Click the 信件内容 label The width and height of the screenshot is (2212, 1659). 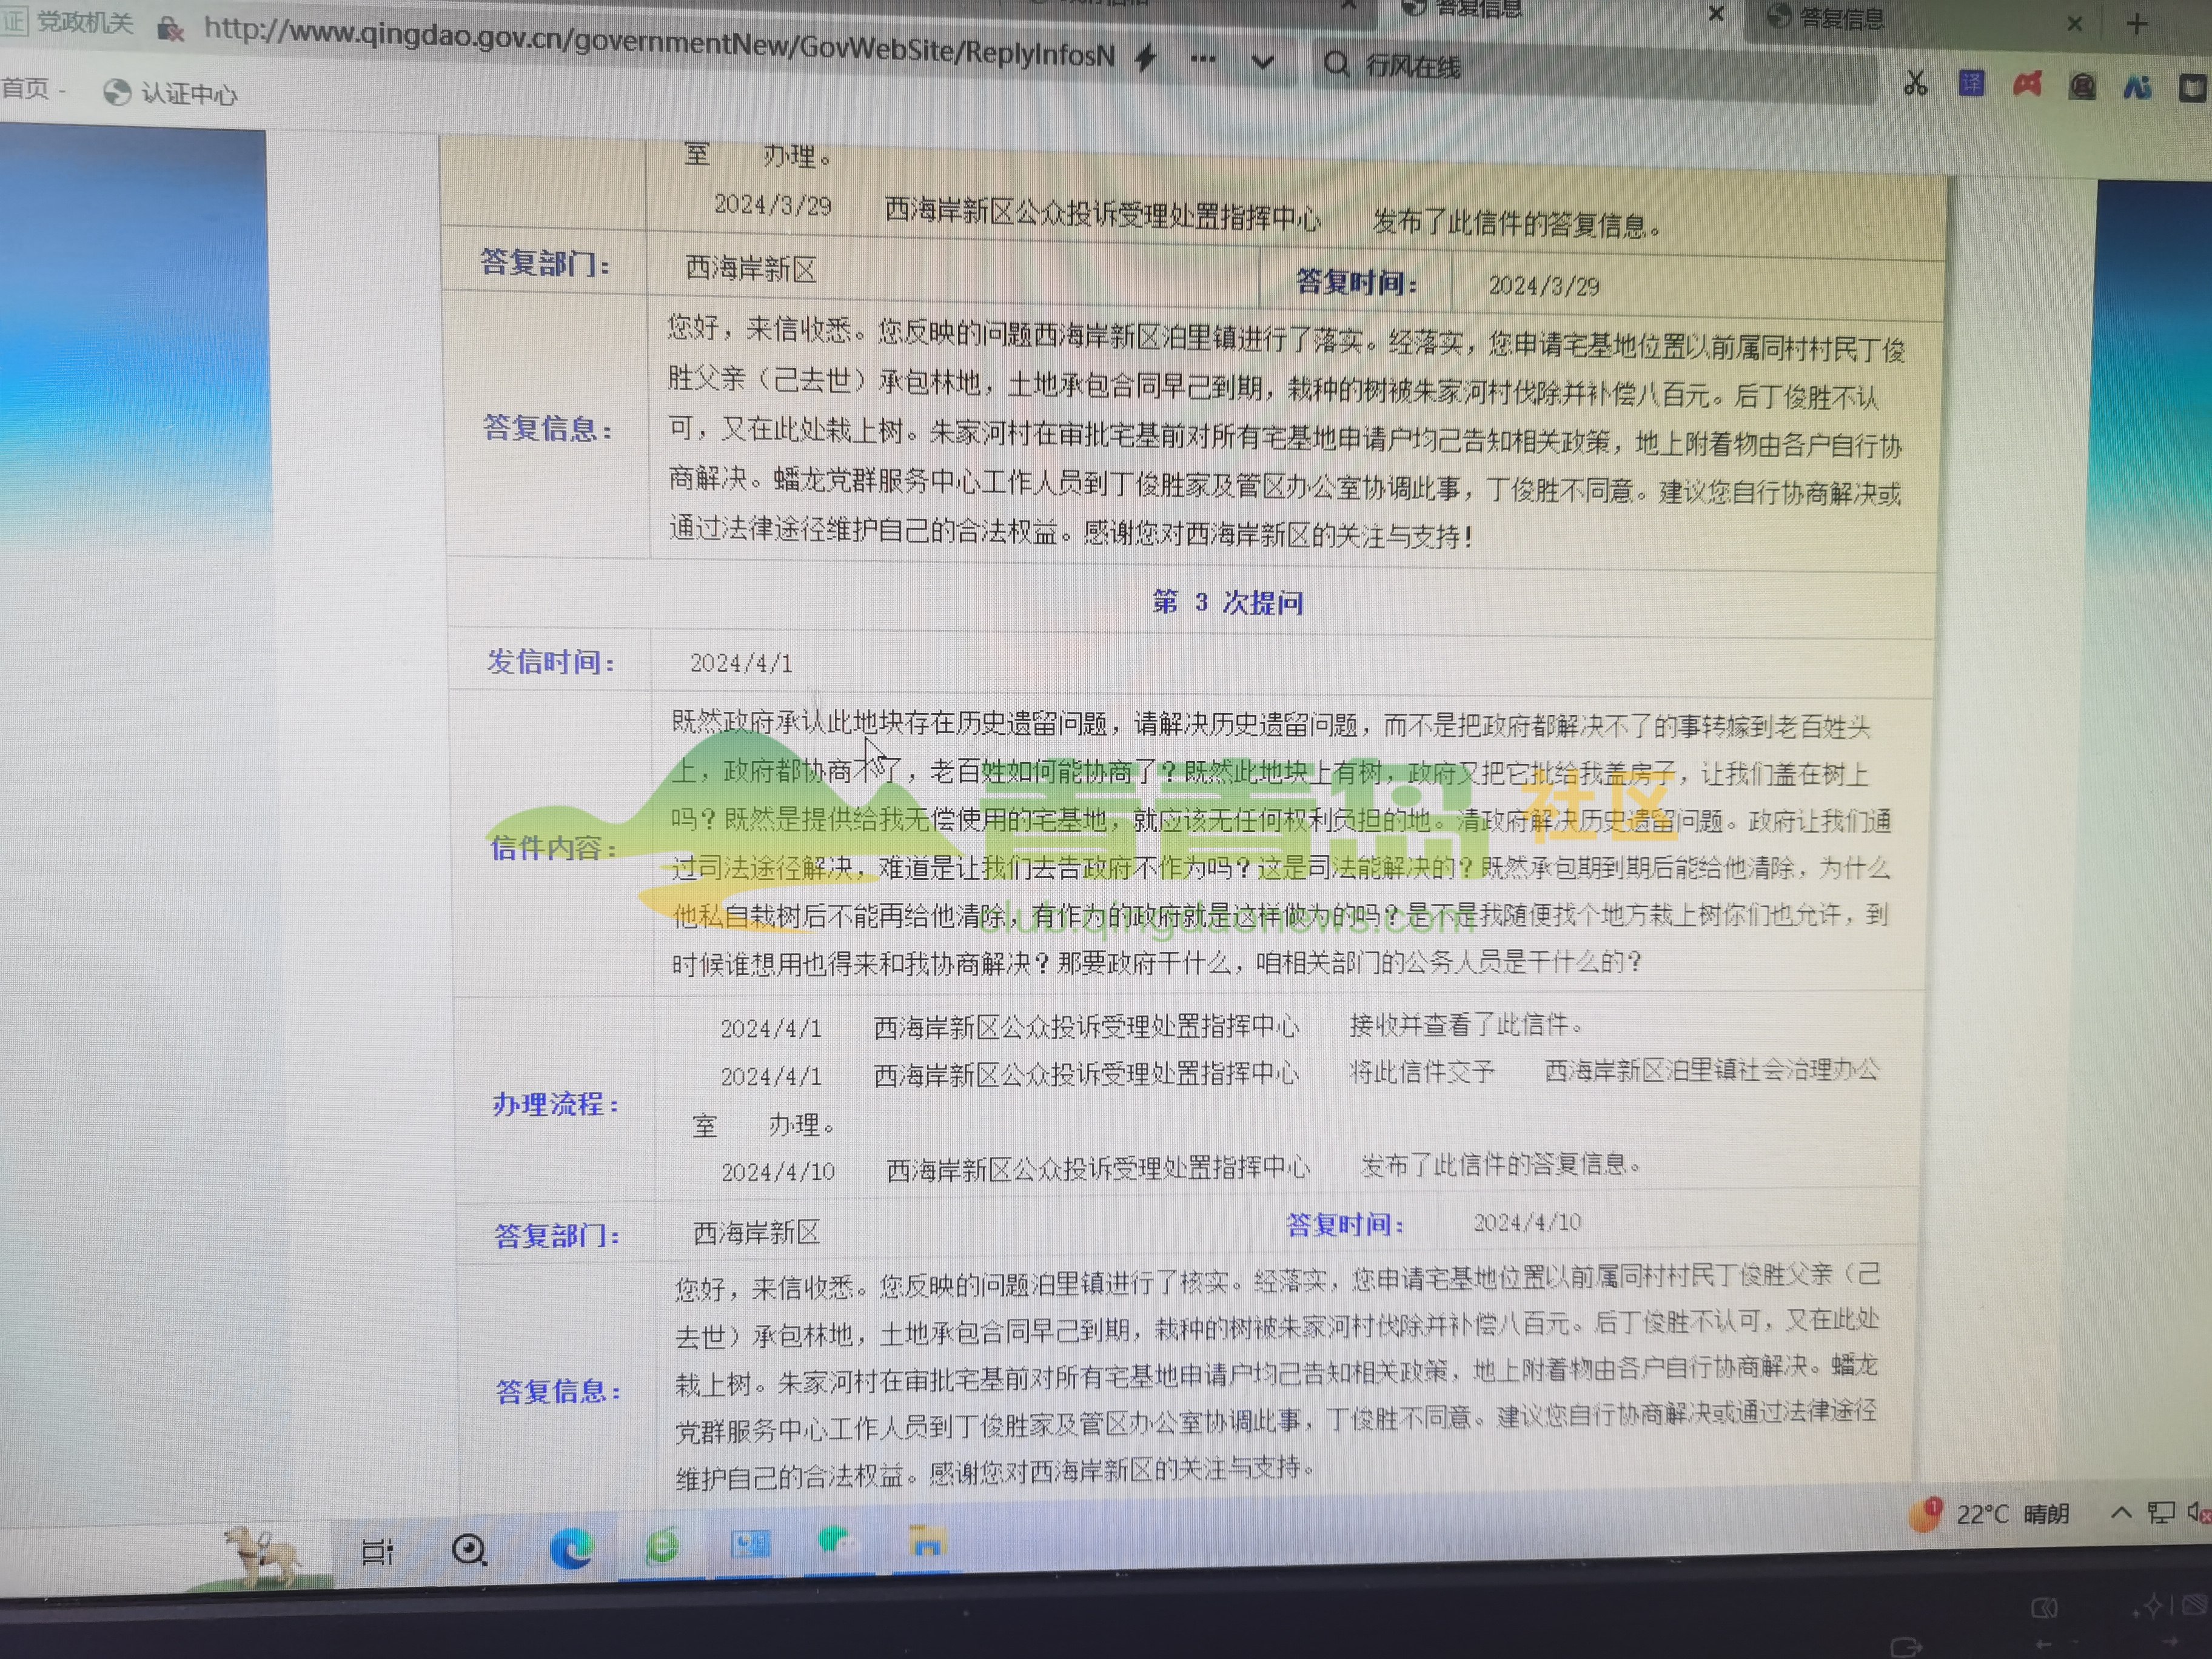[x=553, y=848]
